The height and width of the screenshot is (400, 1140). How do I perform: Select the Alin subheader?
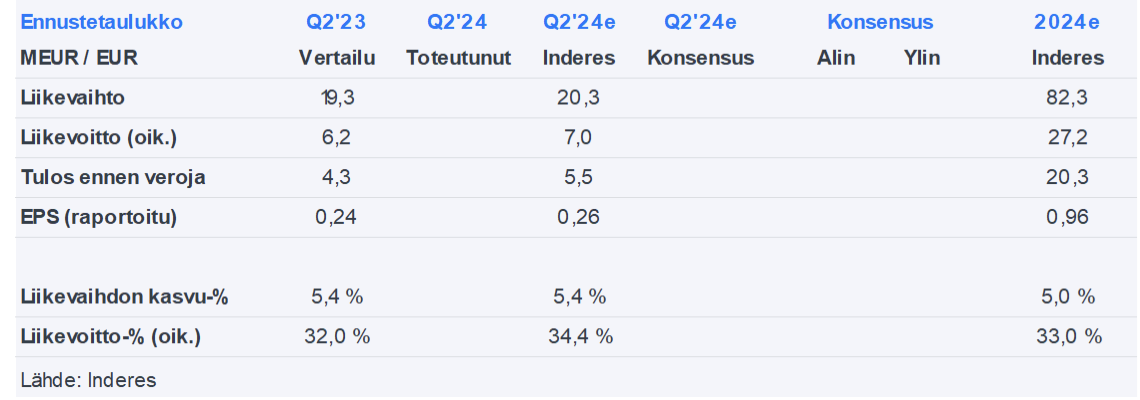pyautogui.click(x=836, y=58)
